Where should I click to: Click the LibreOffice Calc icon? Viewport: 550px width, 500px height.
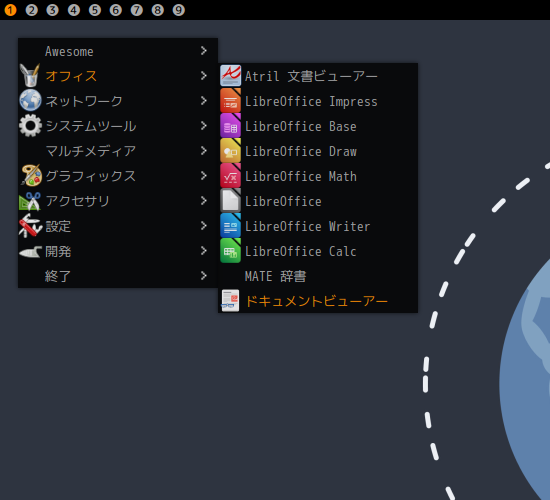(x=230, y=251)
